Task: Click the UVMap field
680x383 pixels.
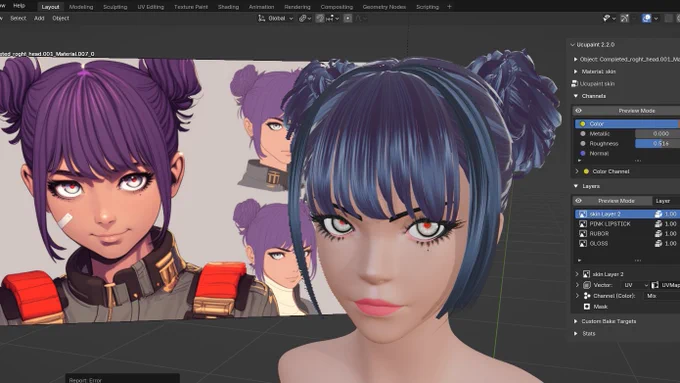Action: [666, 285]
